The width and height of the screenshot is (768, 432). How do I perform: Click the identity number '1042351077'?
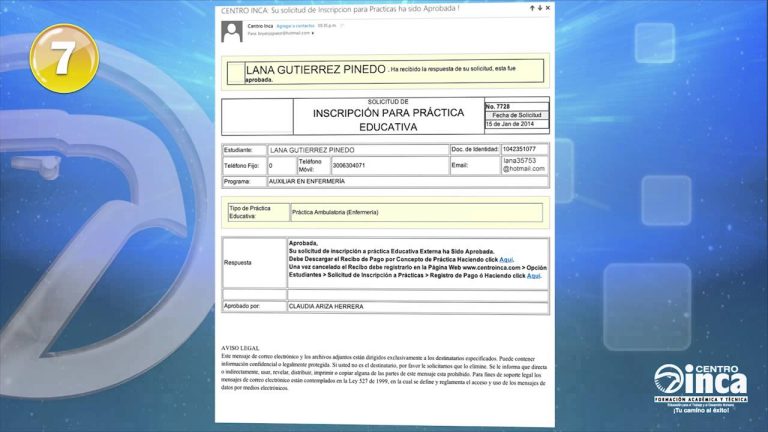pos(519,149)
